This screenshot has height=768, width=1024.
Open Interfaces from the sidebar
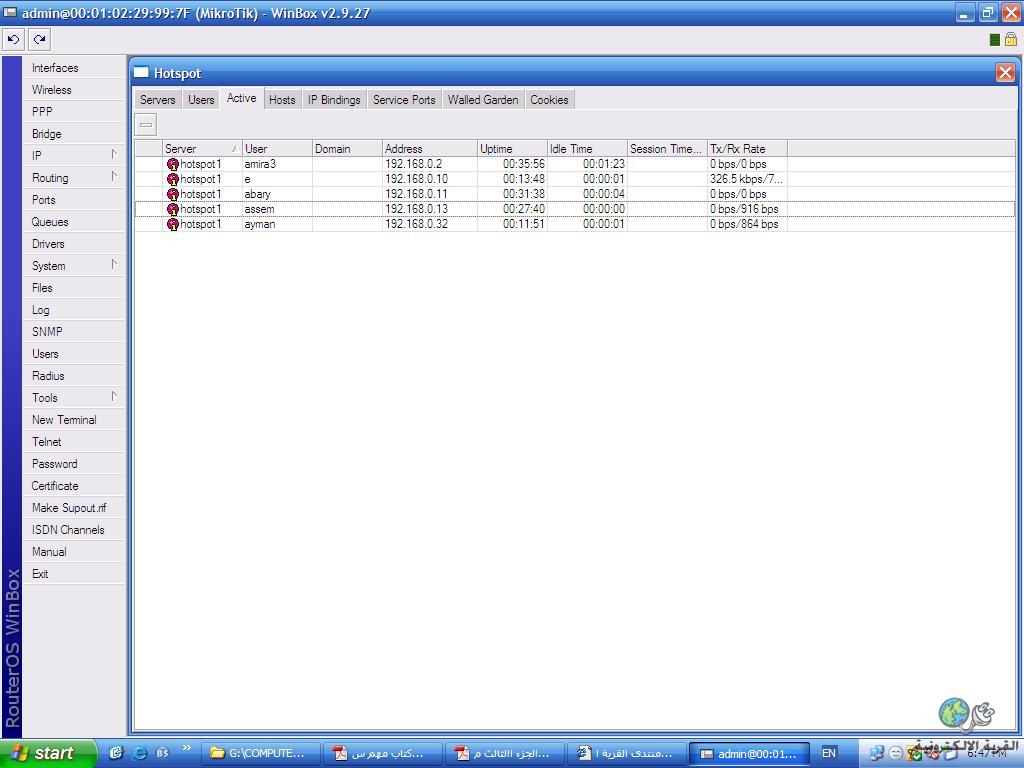coord(74,67)
